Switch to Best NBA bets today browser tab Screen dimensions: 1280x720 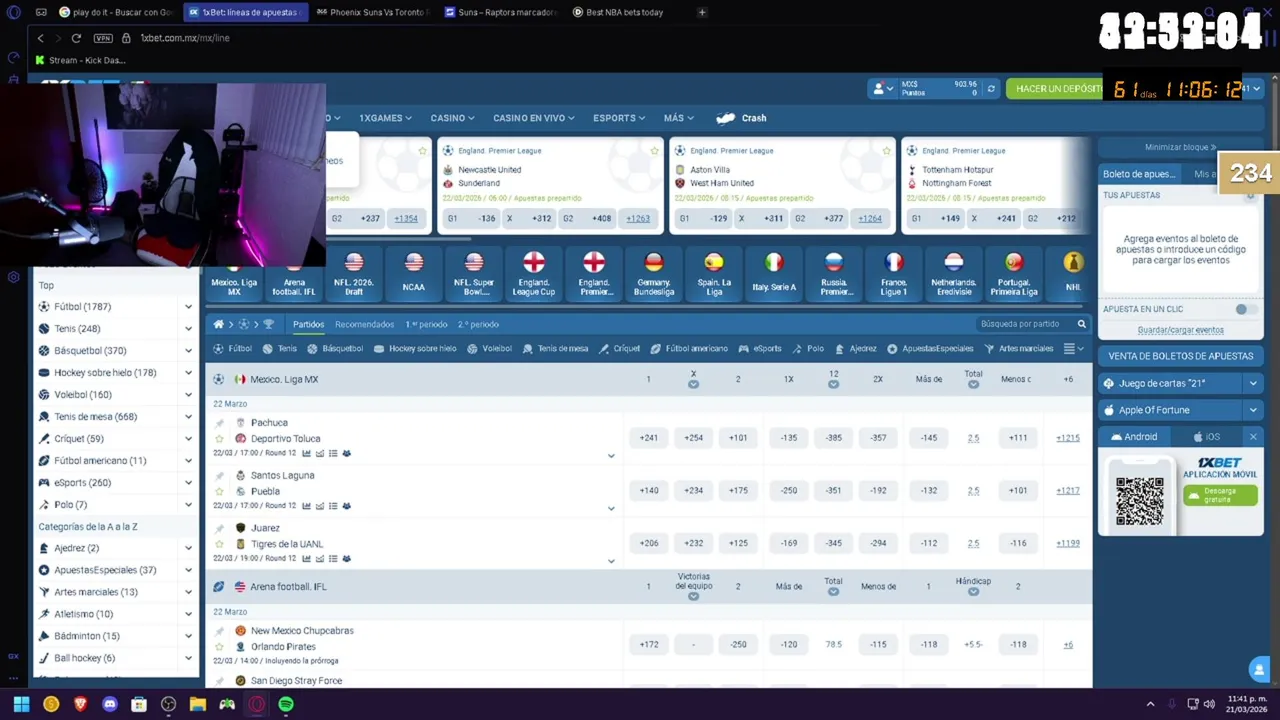point(624,12)
